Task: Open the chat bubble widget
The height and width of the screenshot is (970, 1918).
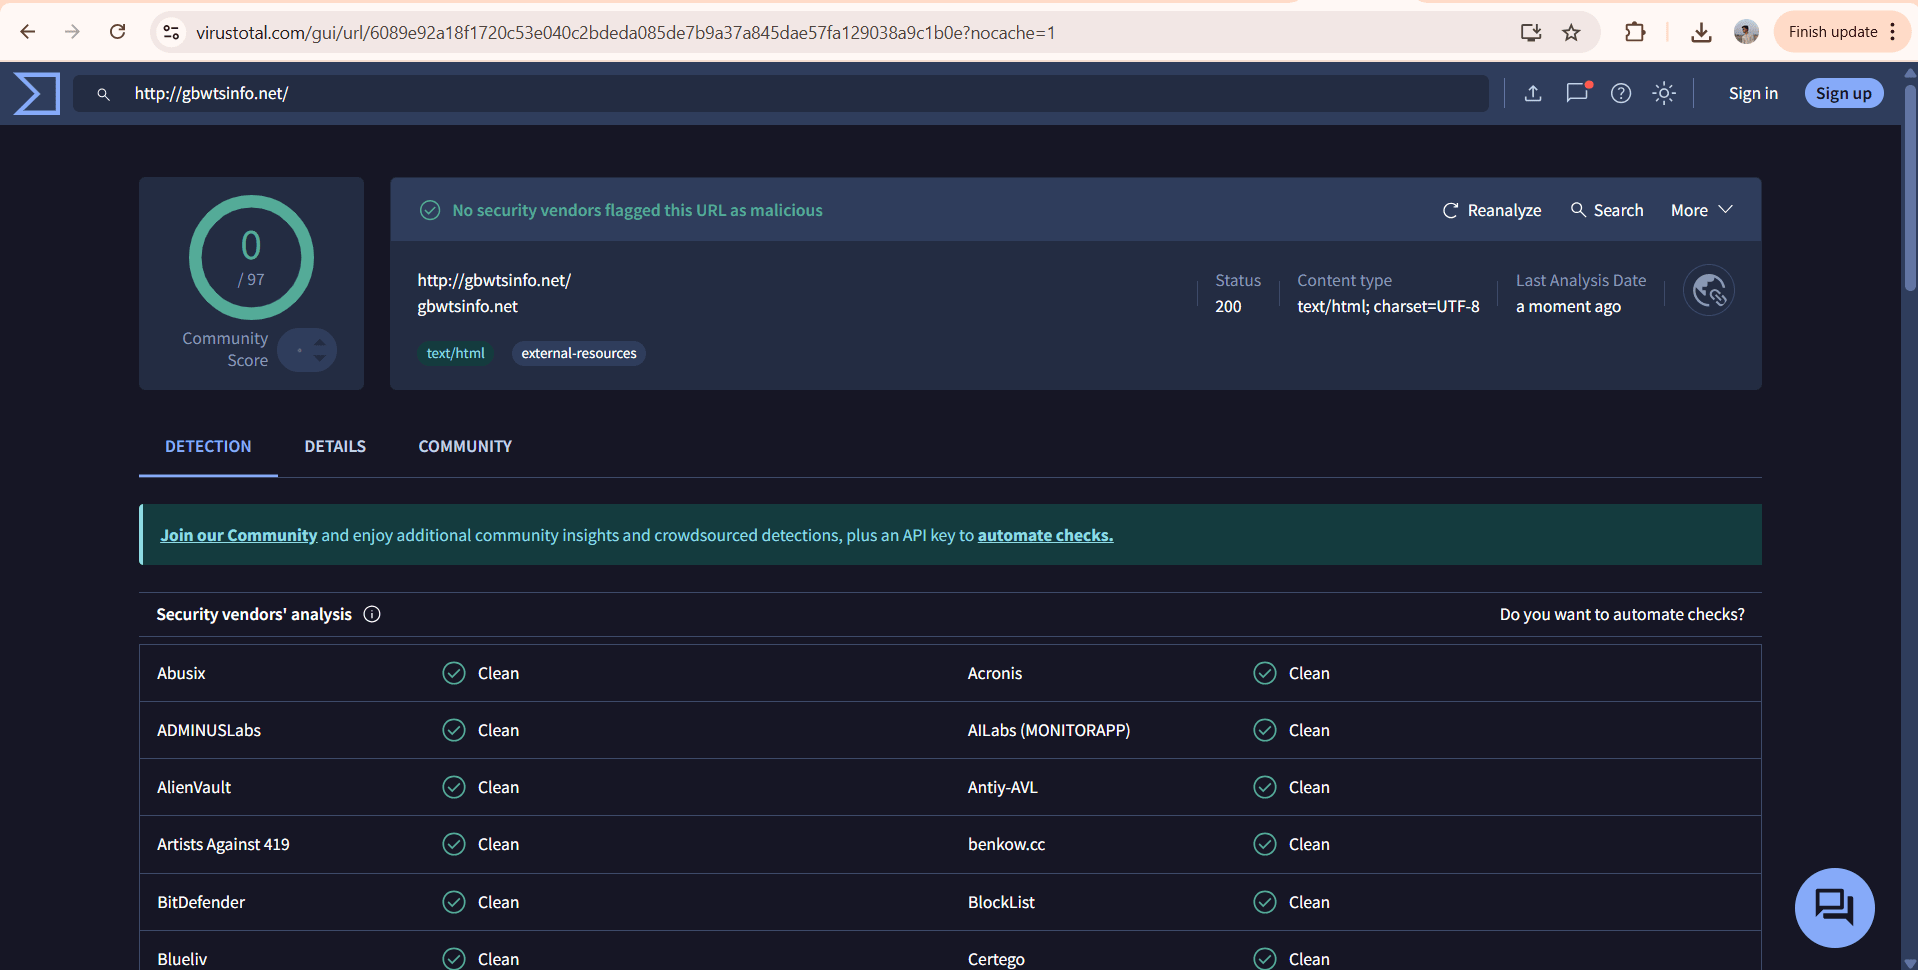Action: pyautogui.click(x=1835, y=908)
